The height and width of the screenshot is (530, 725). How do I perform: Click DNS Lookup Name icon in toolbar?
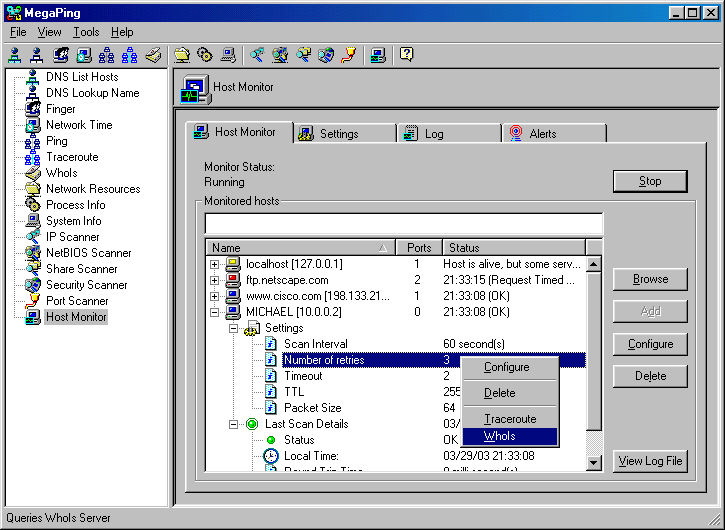tap(37, 55)
